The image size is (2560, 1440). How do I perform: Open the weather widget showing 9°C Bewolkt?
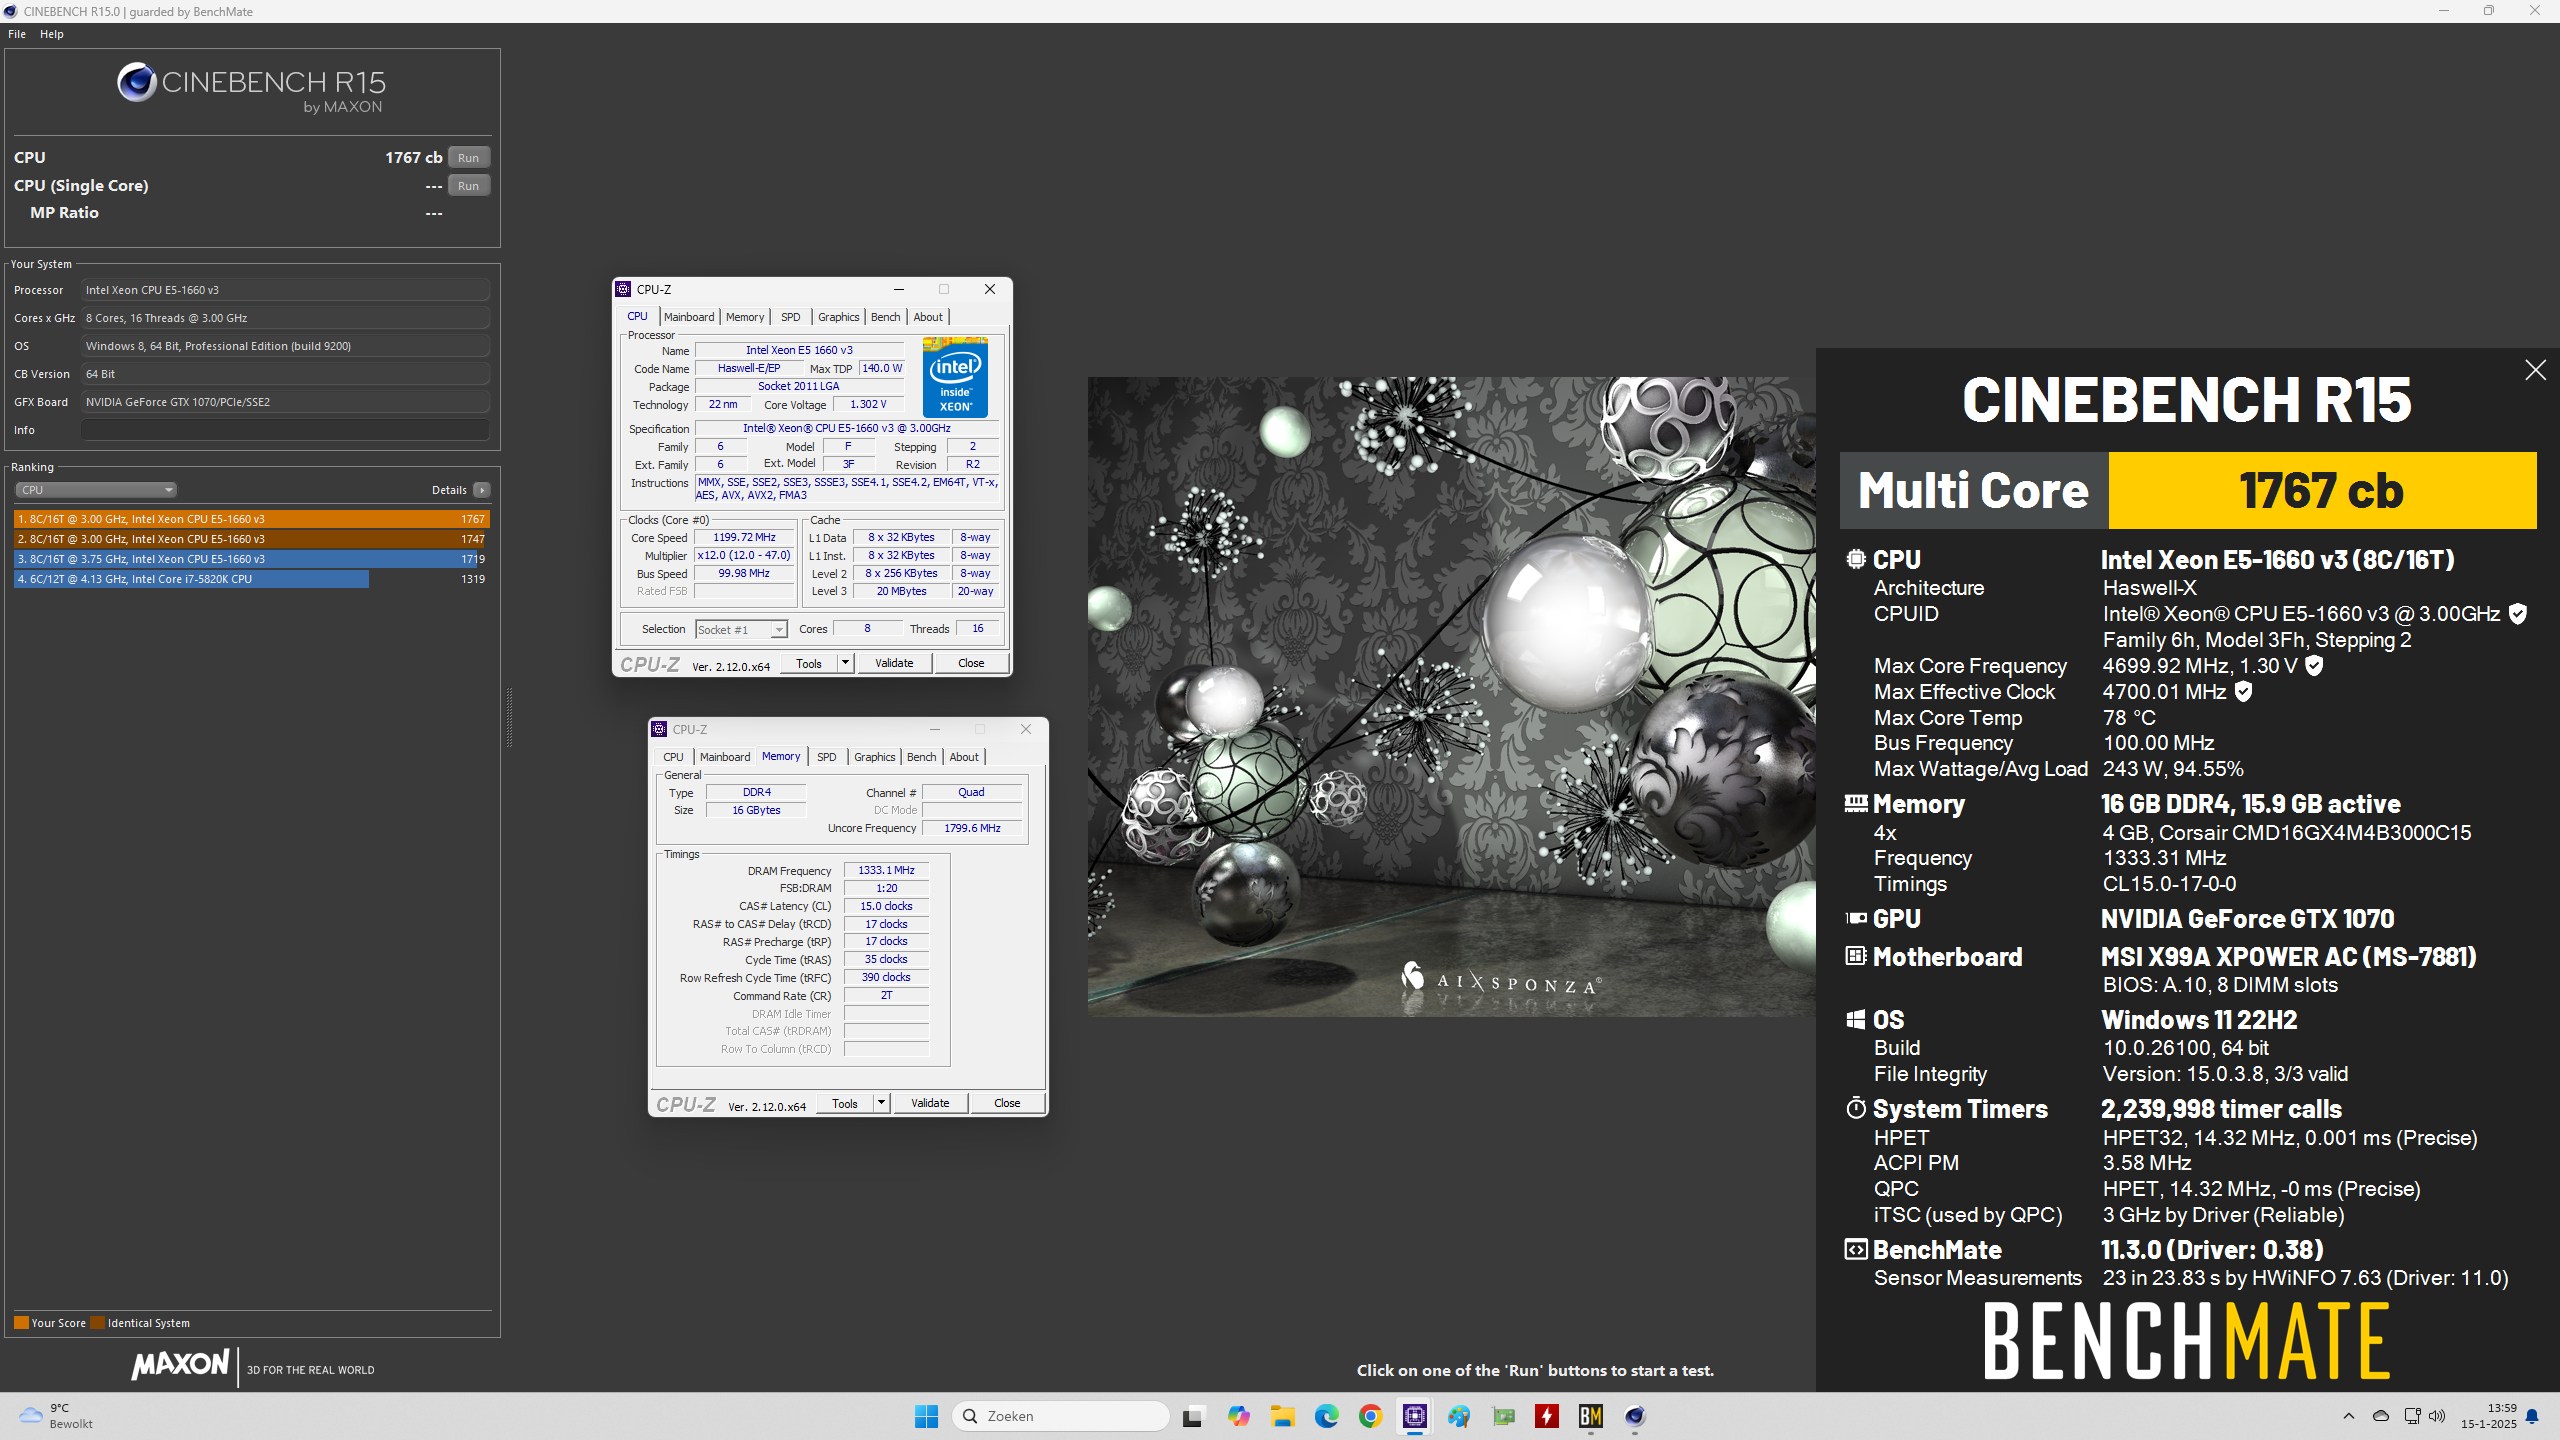point(56,1416)
